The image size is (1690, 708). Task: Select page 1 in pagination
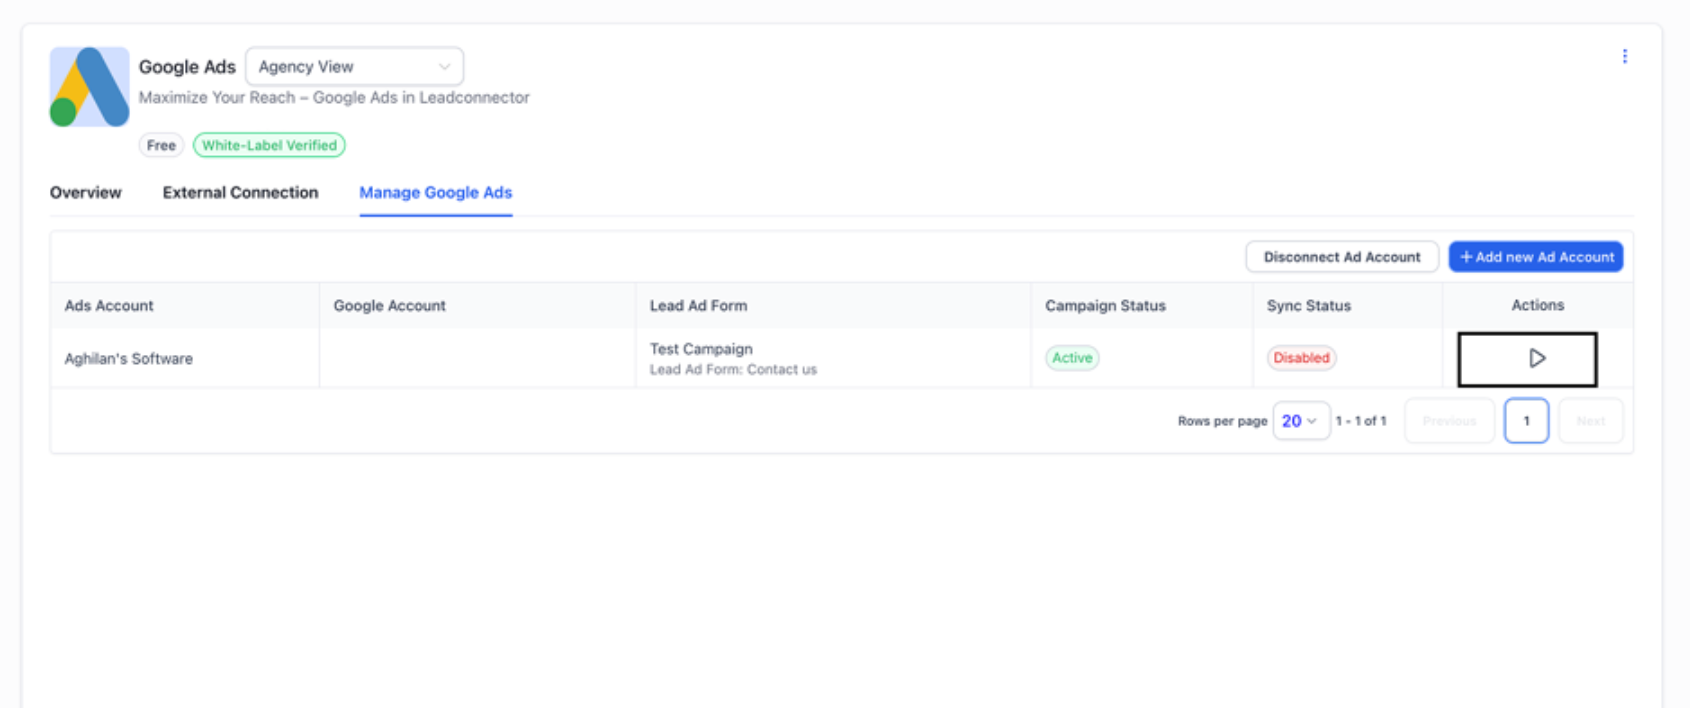coord(1526,421)
